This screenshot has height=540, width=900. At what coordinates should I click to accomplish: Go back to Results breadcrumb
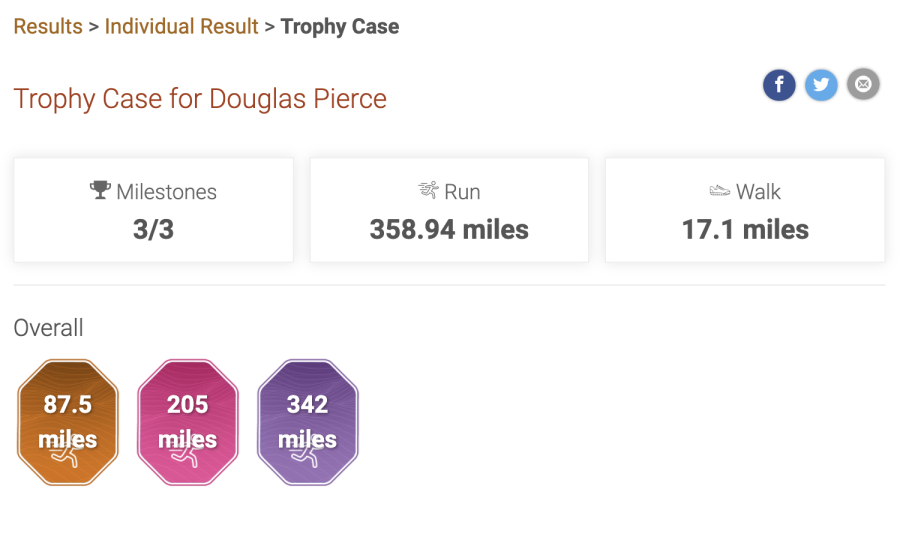[x=48, y=26]
